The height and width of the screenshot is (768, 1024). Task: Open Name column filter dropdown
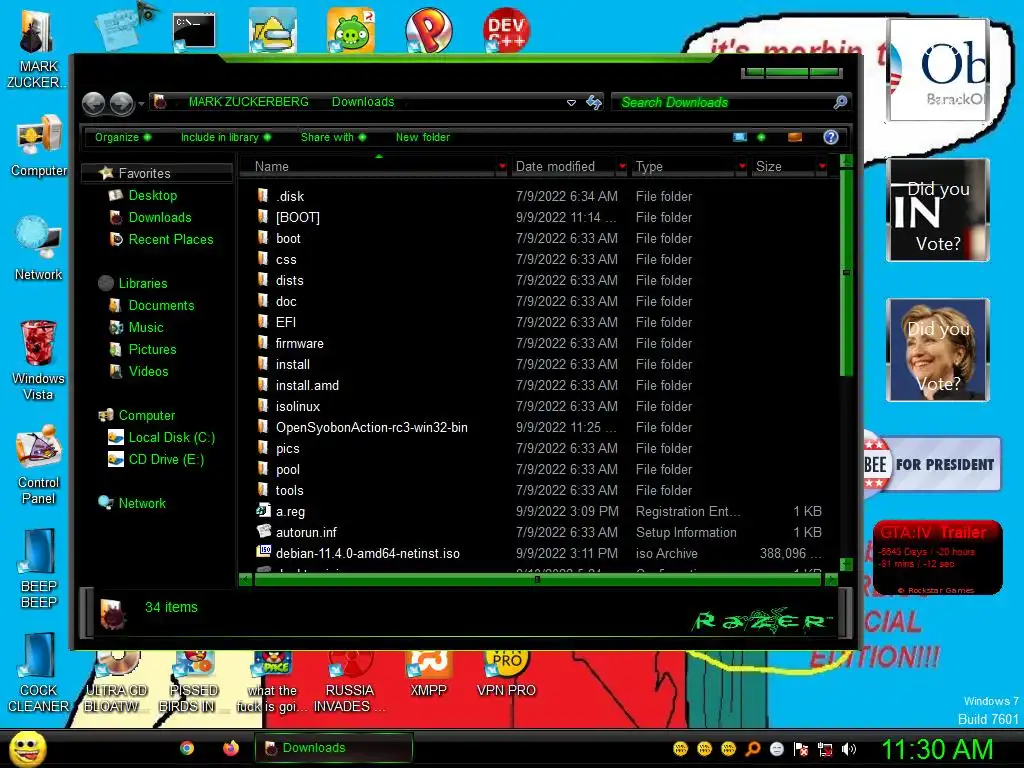tap(502, 167)
